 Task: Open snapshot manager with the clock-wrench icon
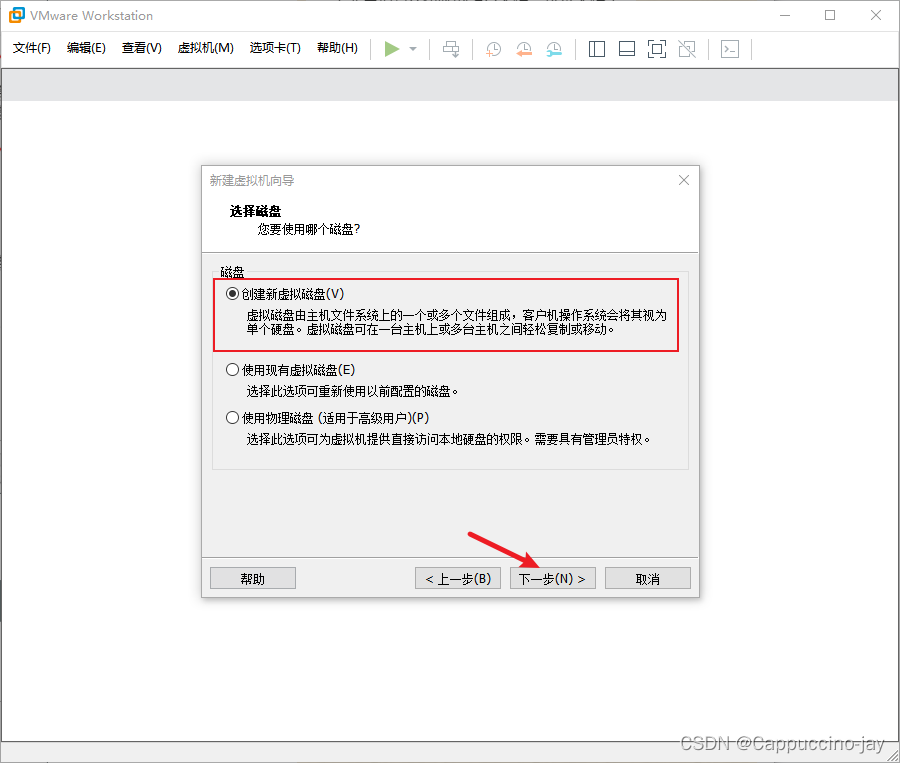pyautogui.click(x=554, y=49)
